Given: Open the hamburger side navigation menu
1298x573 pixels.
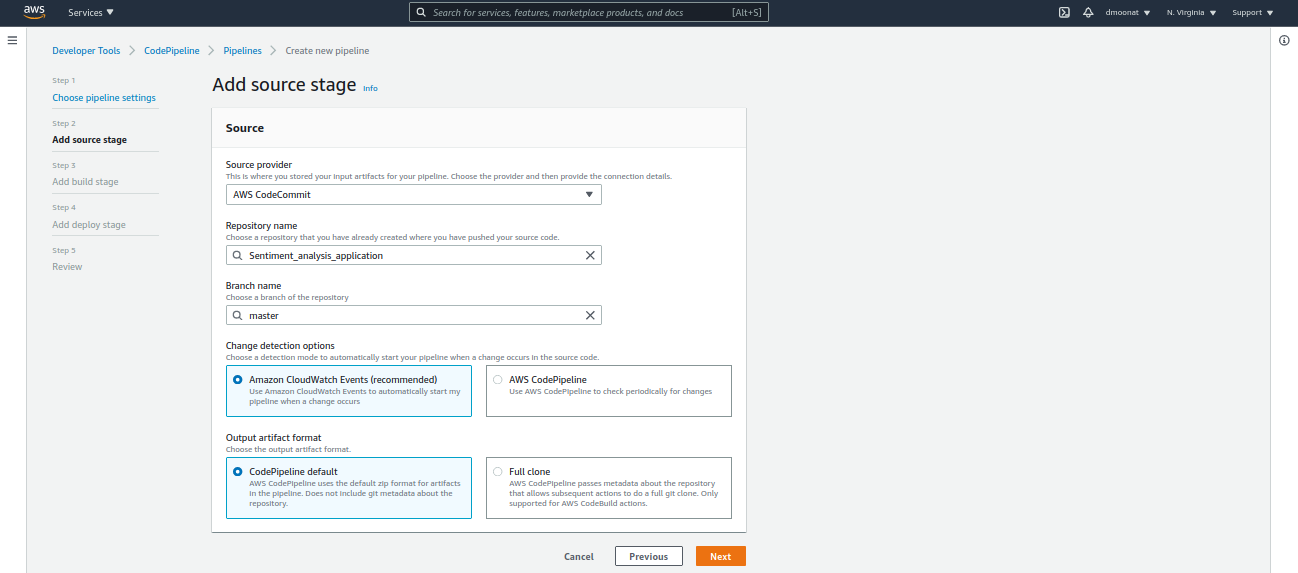Looking at the screenshot, I should click(x=13, y=40).
